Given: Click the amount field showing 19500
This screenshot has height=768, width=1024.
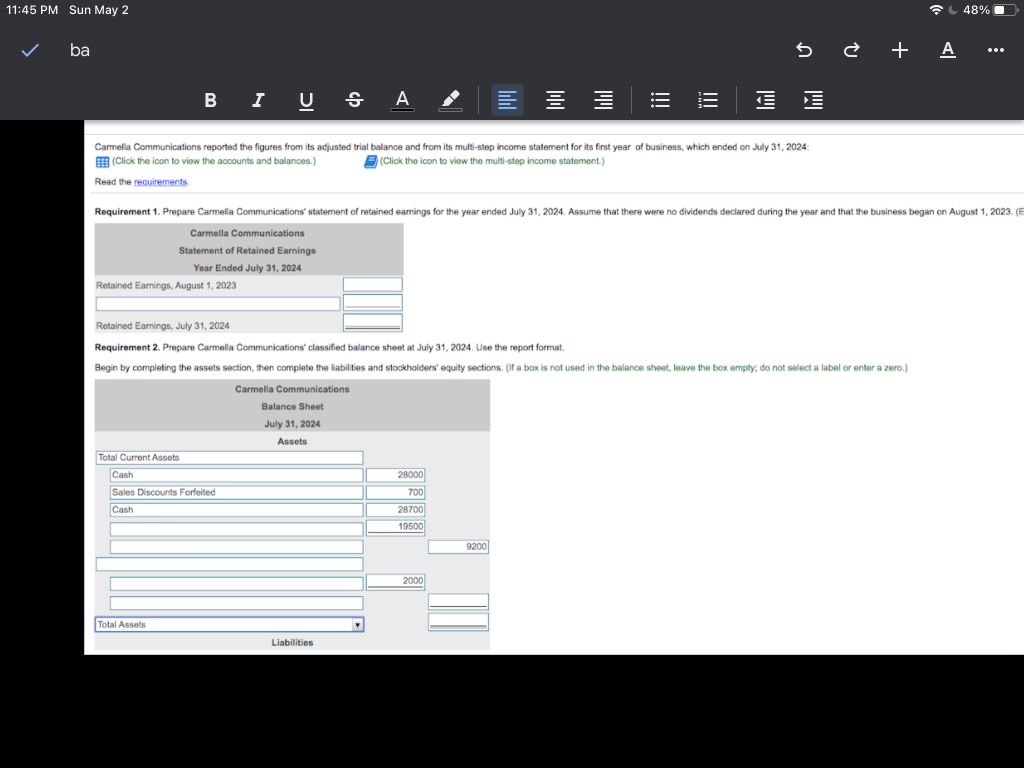Looking at the screenshot, I should click(396, 527).
